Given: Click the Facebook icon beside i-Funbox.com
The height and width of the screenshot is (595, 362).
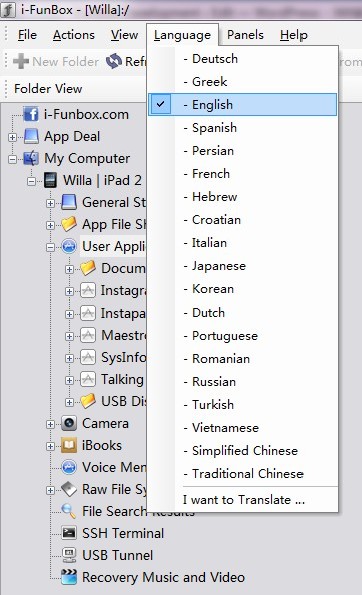Looking at the screenshot, I should click(x=31, y=114).
